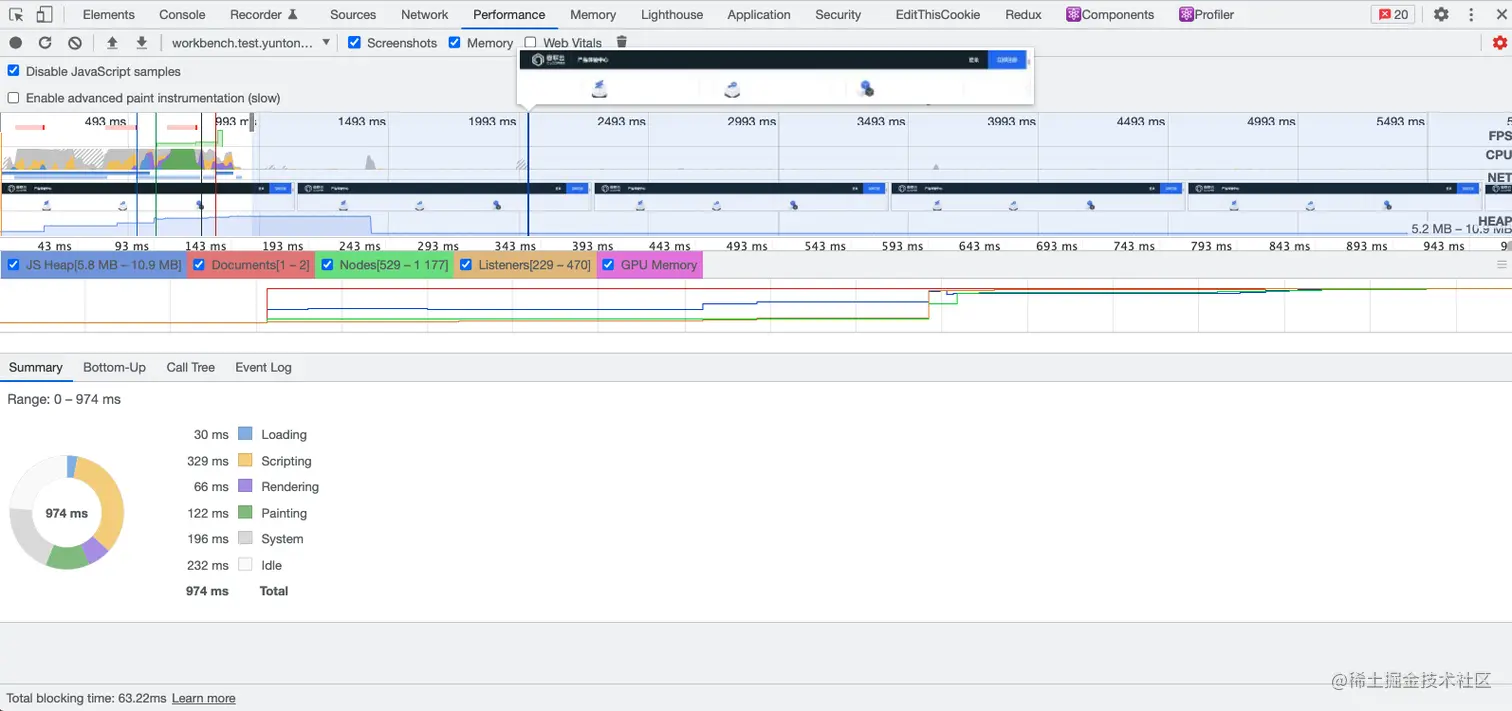Image resolution: width=1512 pixels, height=711 pixels.
Task: Open the React Components tab
Action: [1110, 15]
